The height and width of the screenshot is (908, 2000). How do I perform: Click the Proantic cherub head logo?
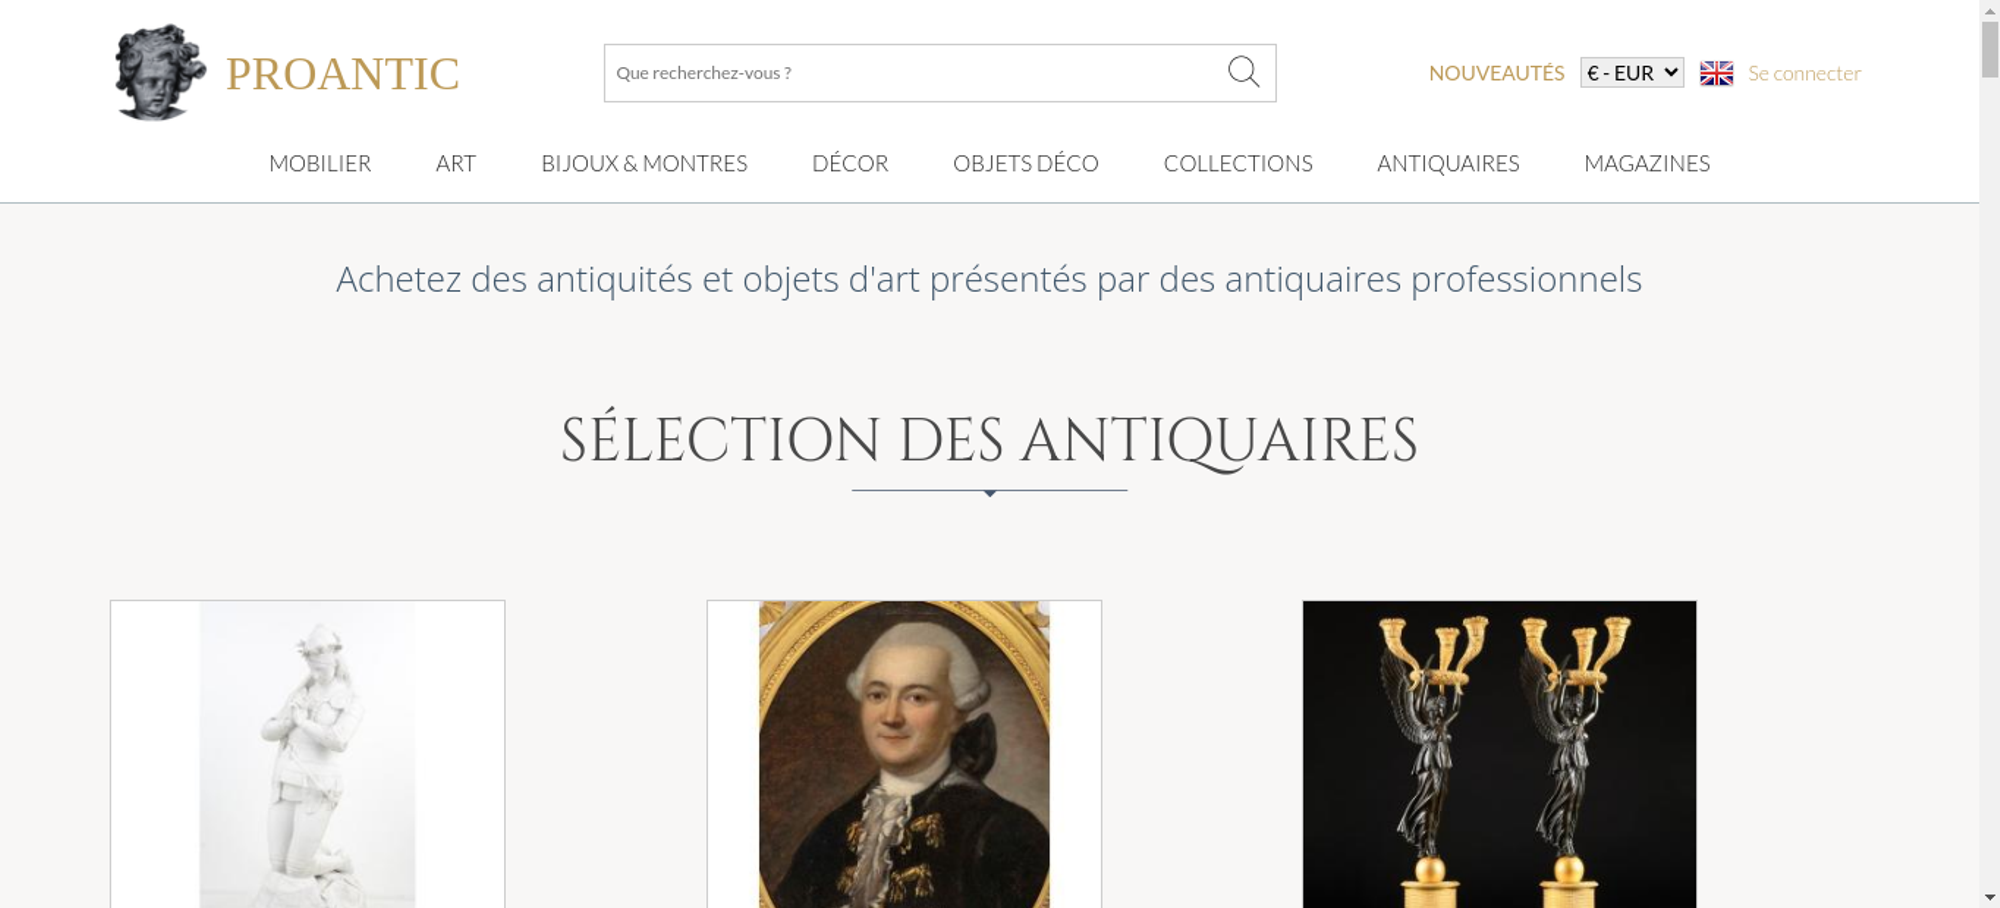[160, 73]
